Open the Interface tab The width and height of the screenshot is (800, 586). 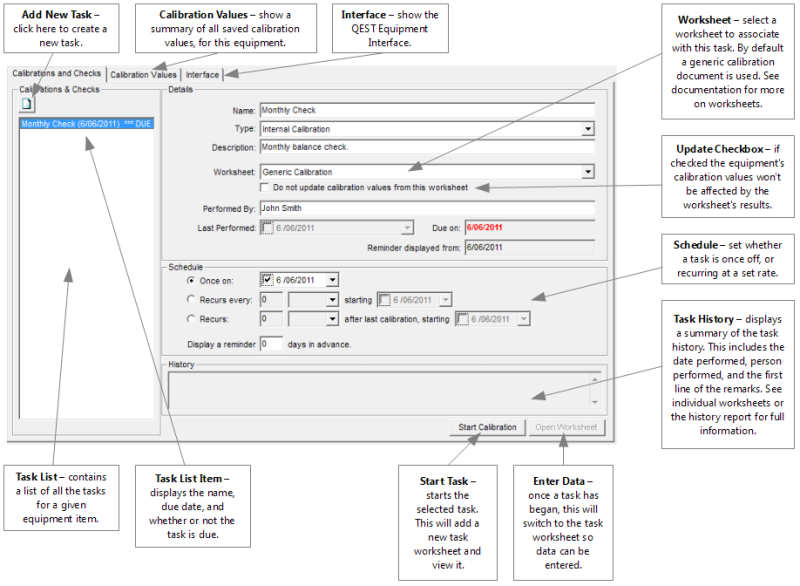(x=202, y=73)
